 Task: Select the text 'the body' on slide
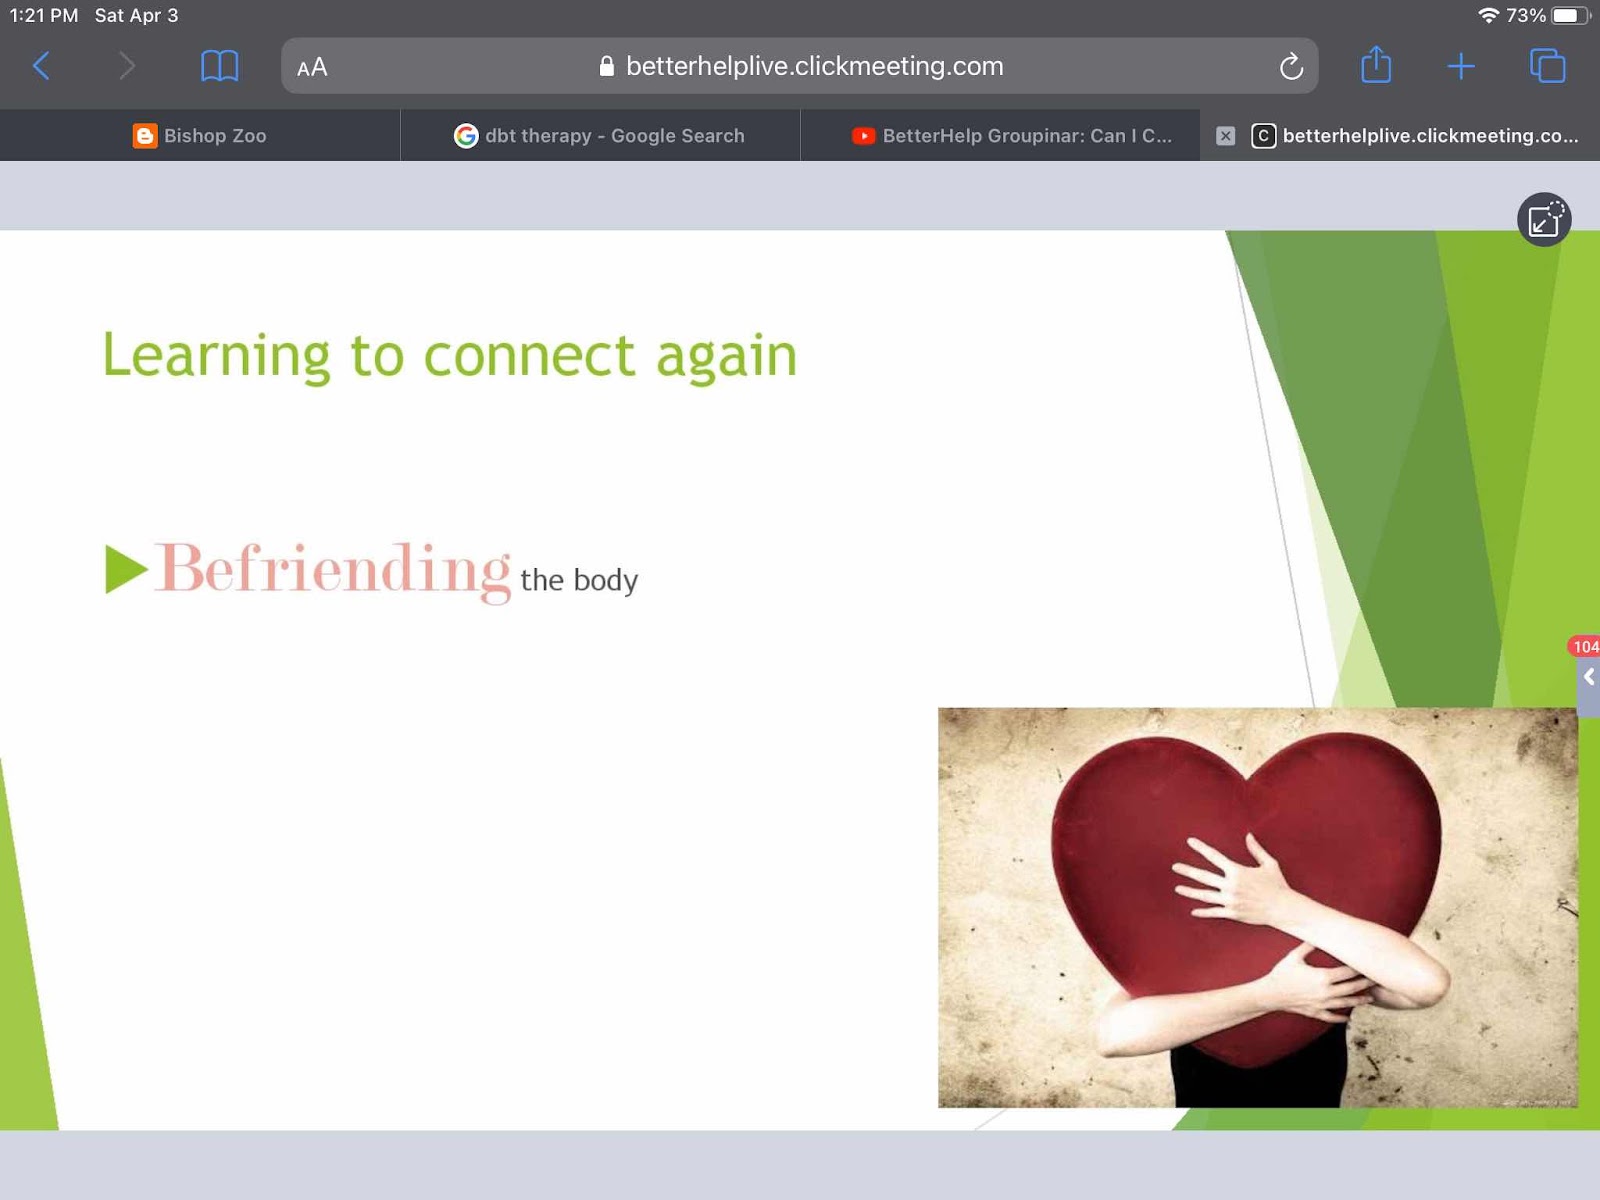click(x=579, y=580)
